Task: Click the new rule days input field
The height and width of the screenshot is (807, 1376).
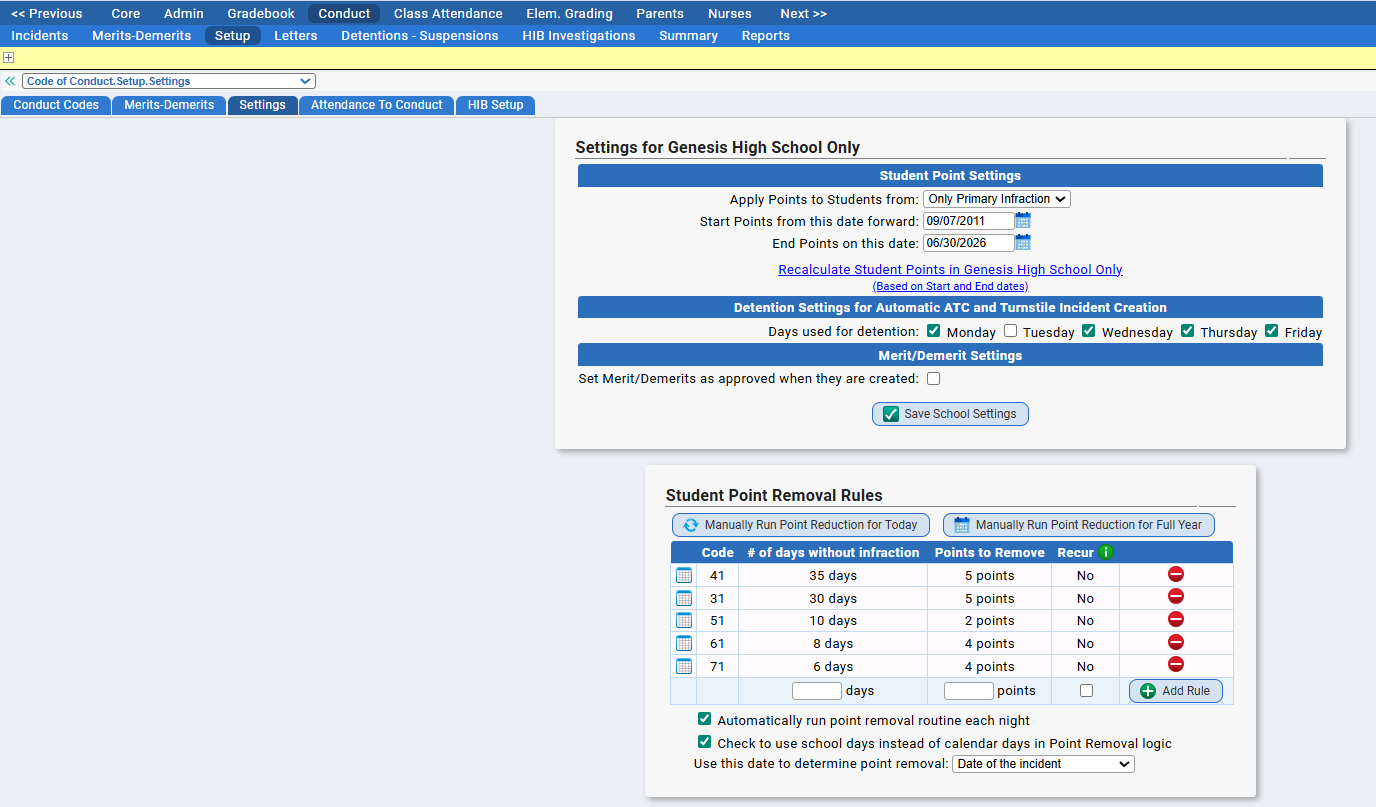Action: tap(817, 691)
